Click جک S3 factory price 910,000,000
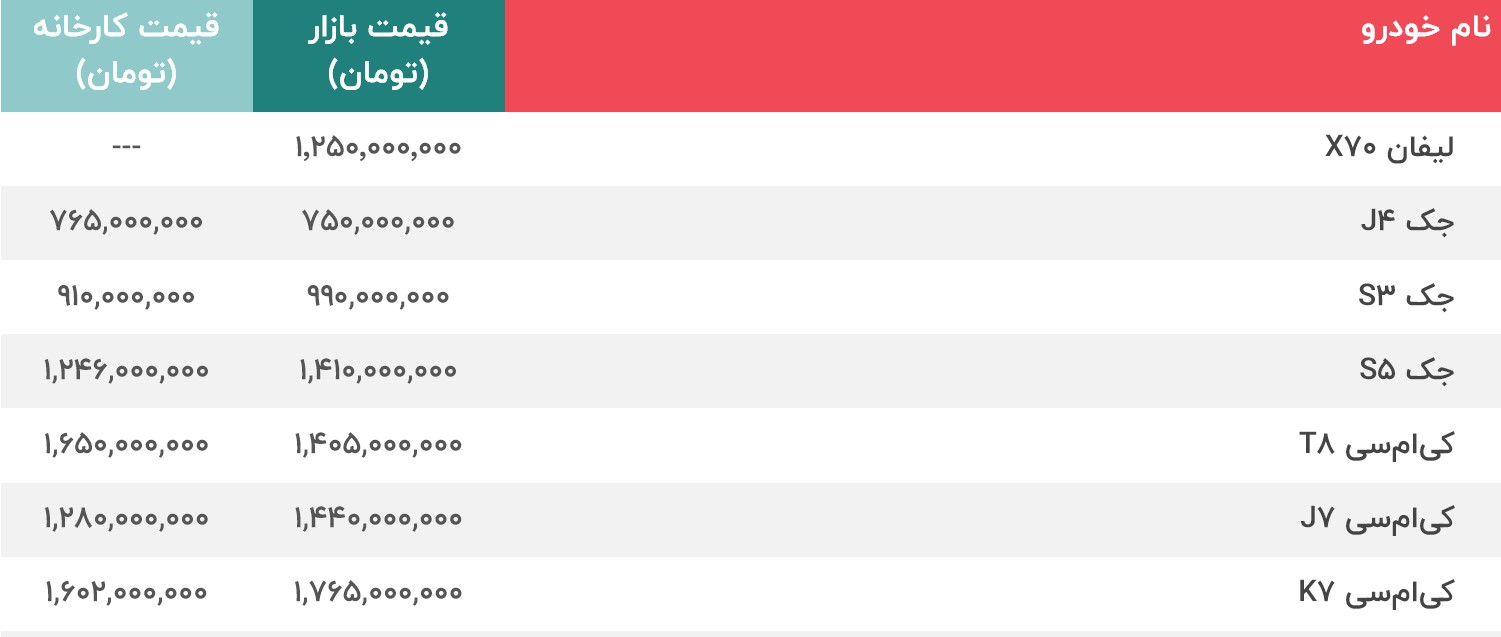This screenshot has height=637, width=1501. 126,296
